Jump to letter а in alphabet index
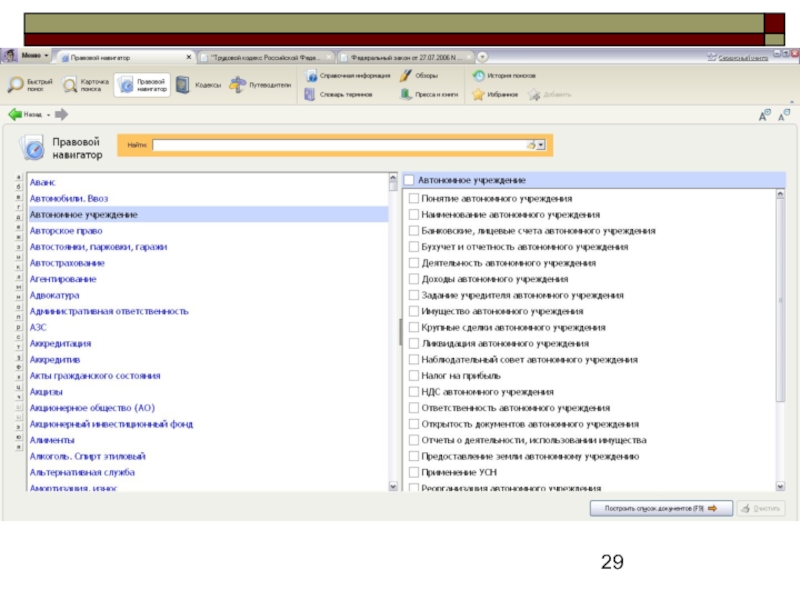Image resolution: width=800 pixels, height=600 pixels. coord(18,178)
